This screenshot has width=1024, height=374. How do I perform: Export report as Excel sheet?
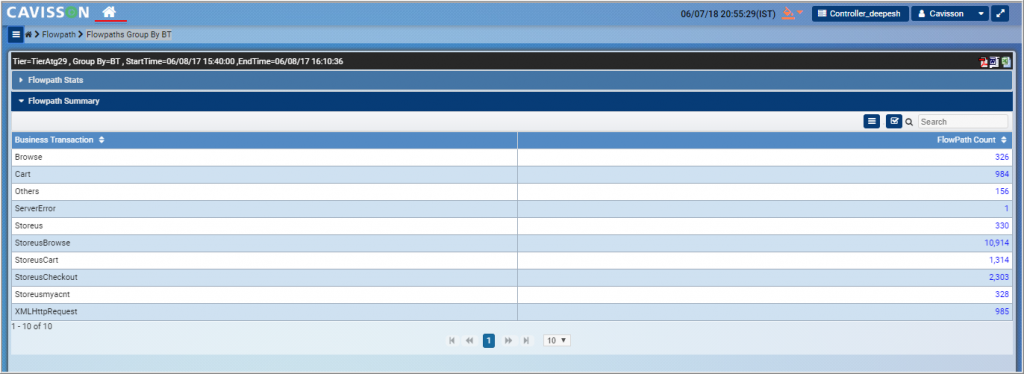(1006, 62)
